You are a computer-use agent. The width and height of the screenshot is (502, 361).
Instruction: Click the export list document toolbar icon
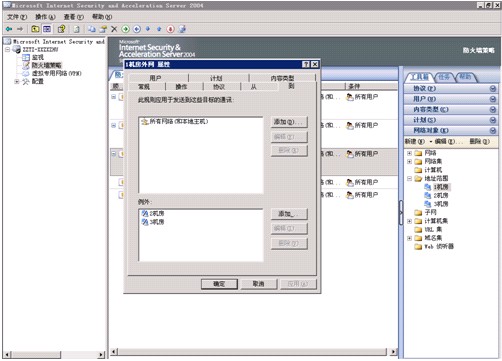point(76,29)
